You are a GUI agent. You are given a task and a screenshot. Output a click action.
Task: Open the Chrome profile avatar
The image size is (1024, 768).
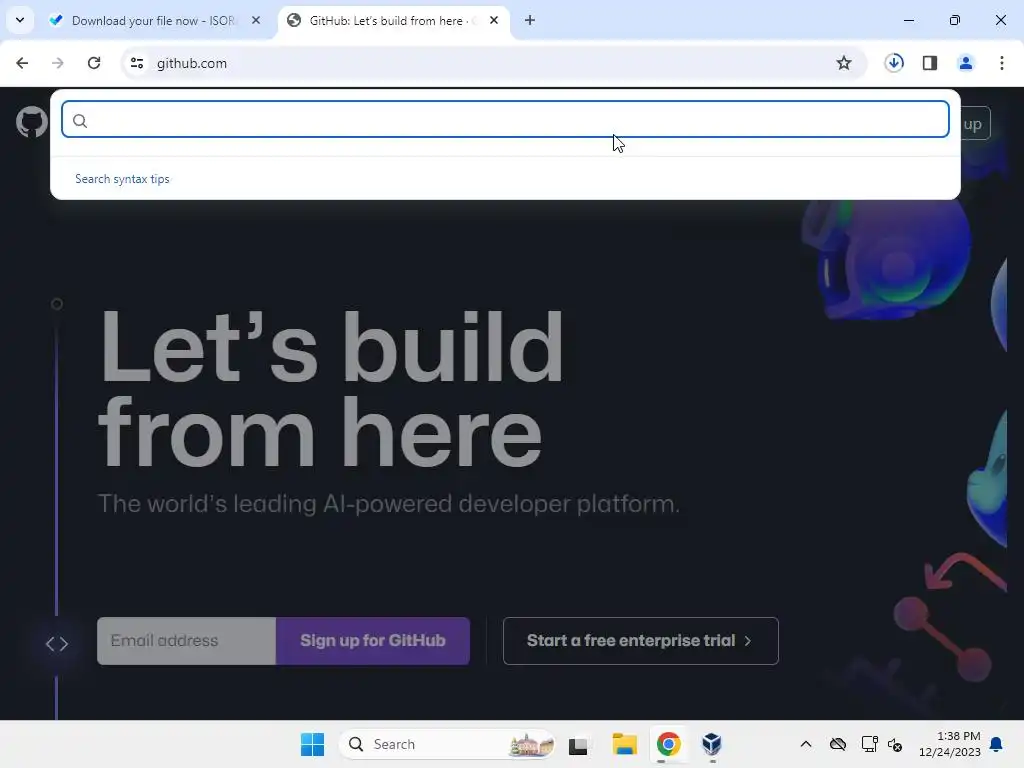point(965,63)
